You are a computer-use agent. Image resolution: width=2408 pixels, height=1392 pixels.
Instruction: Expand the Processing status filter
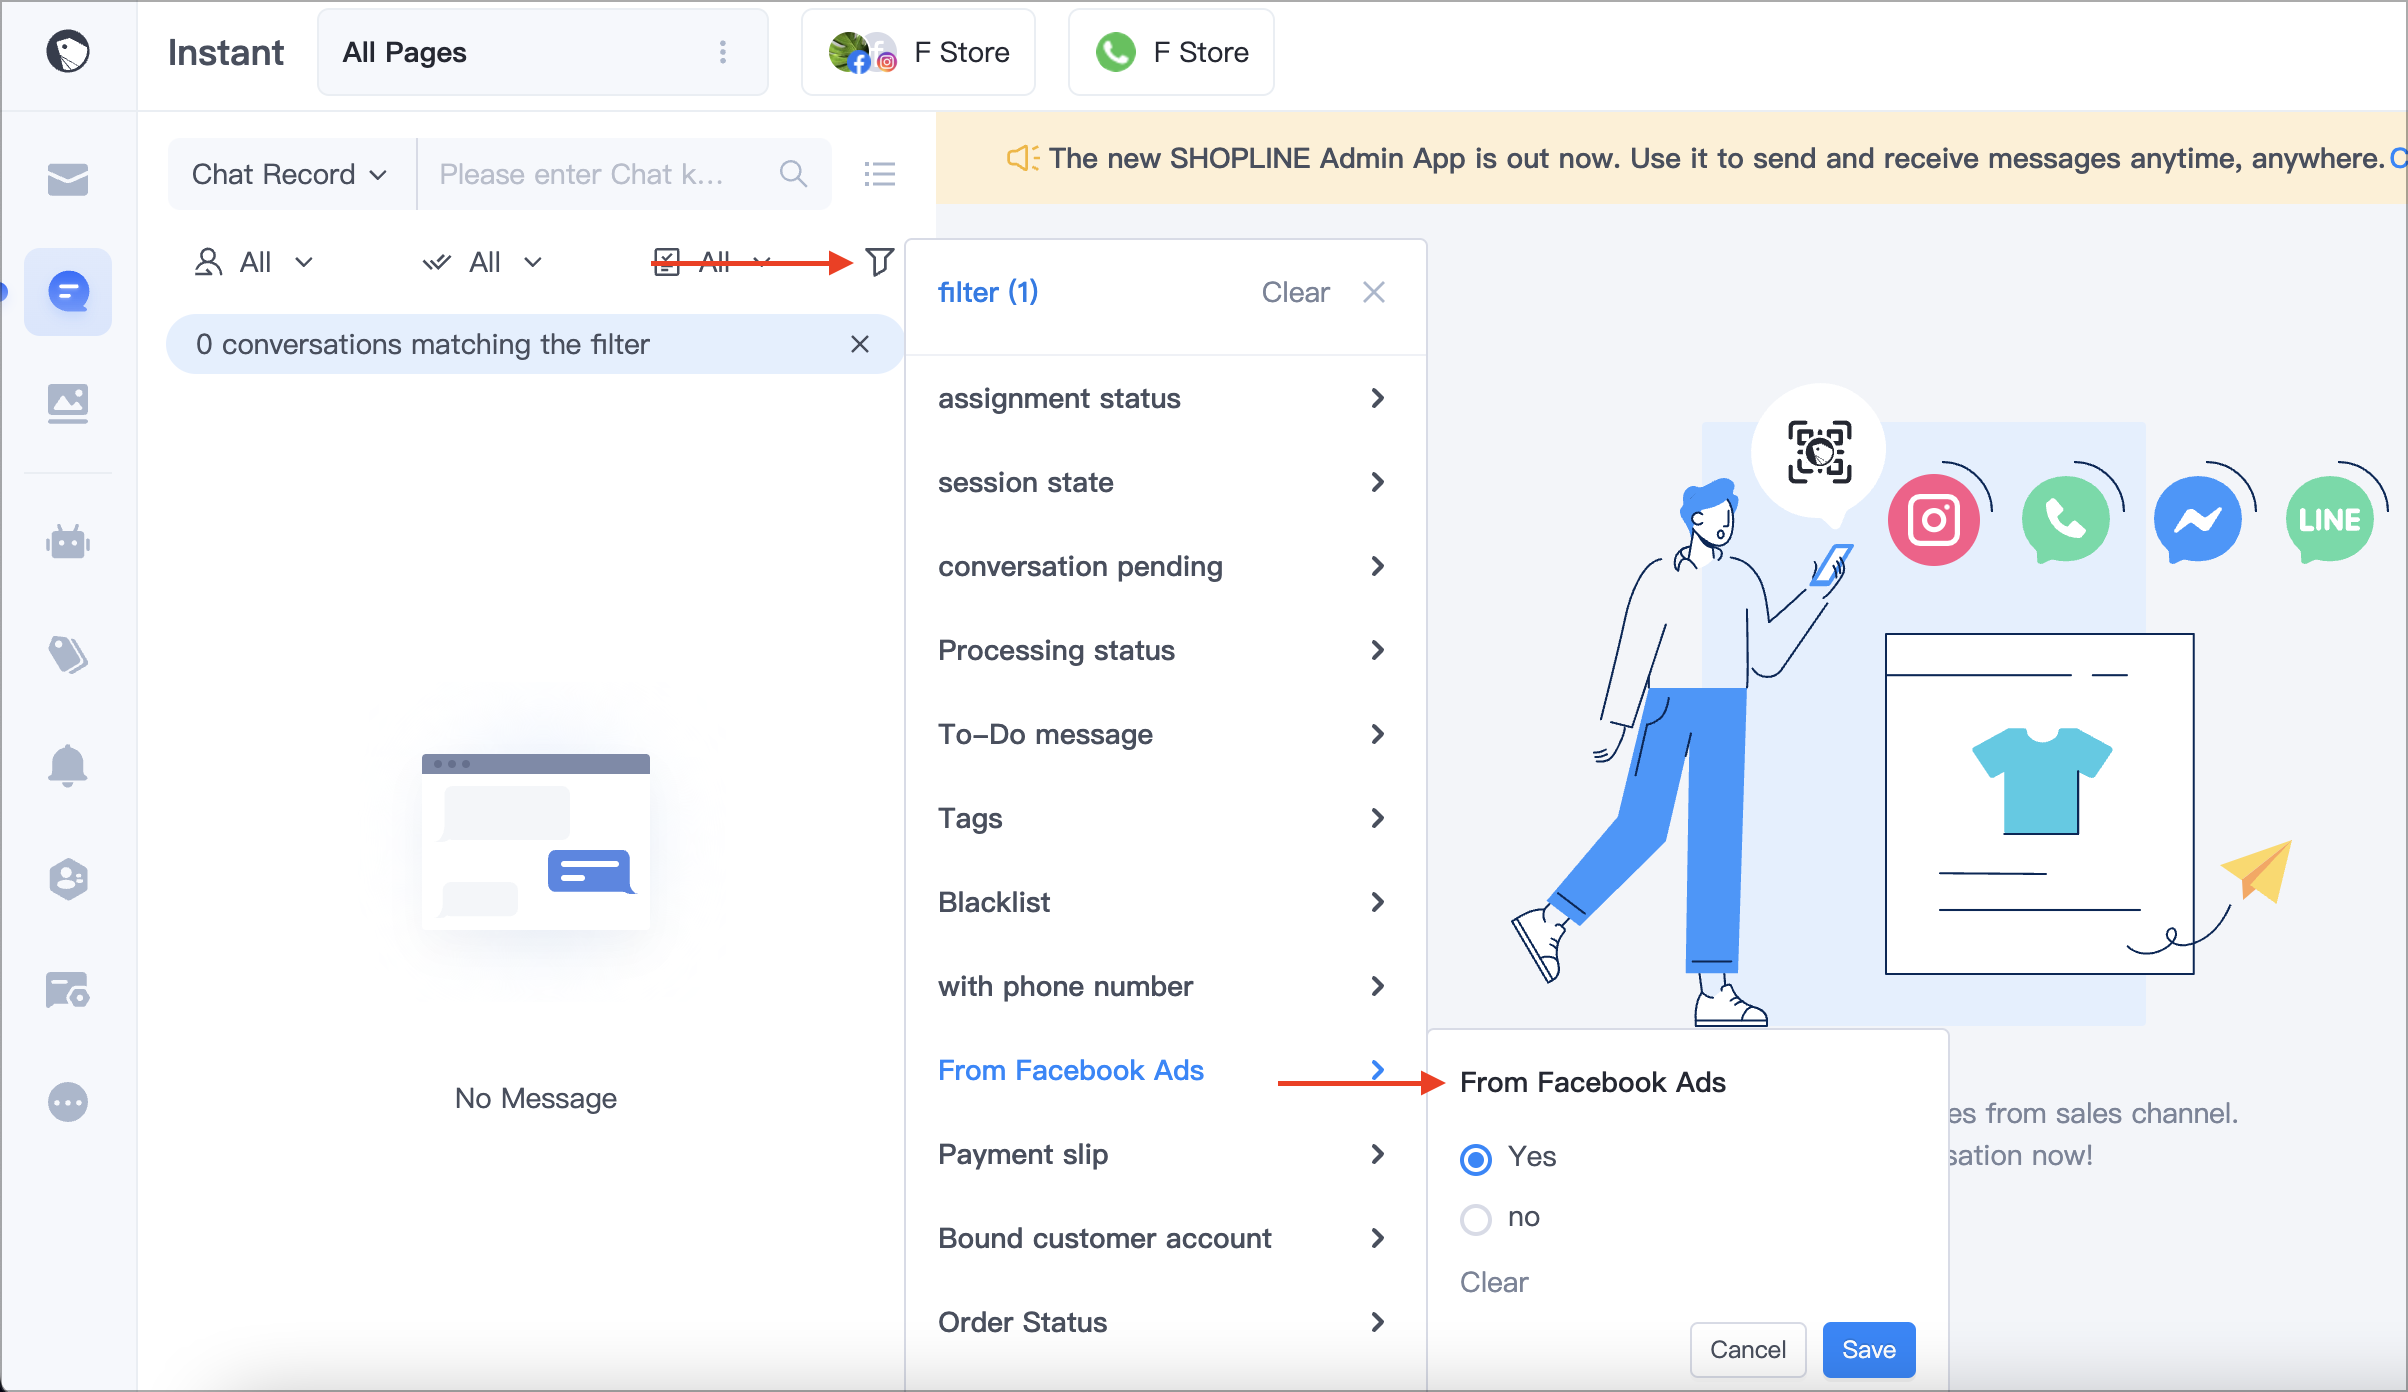point(1165,650)
